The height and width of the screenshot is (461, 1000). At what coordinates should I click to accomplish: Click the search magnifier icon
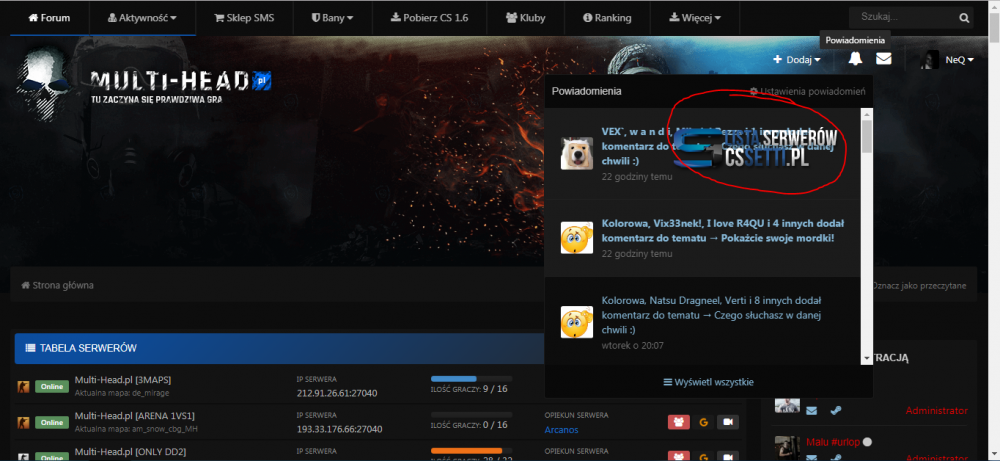coord(964,18)
